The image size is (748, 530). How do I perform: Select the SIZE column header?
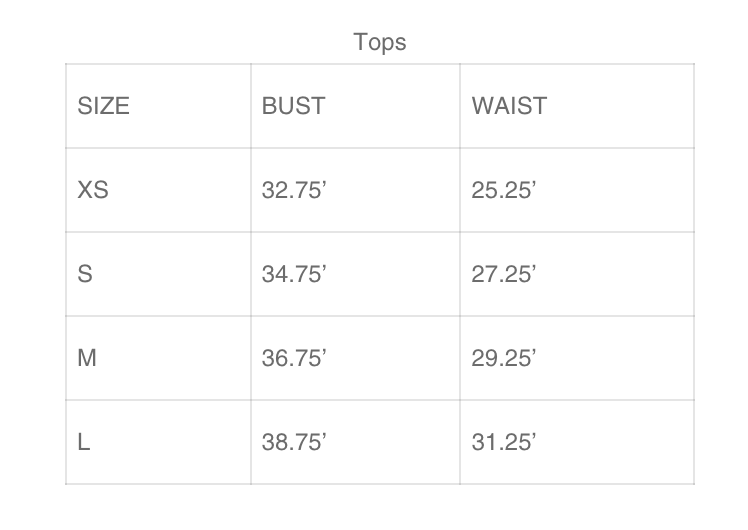pyautogui.click(x=104, y=106)
